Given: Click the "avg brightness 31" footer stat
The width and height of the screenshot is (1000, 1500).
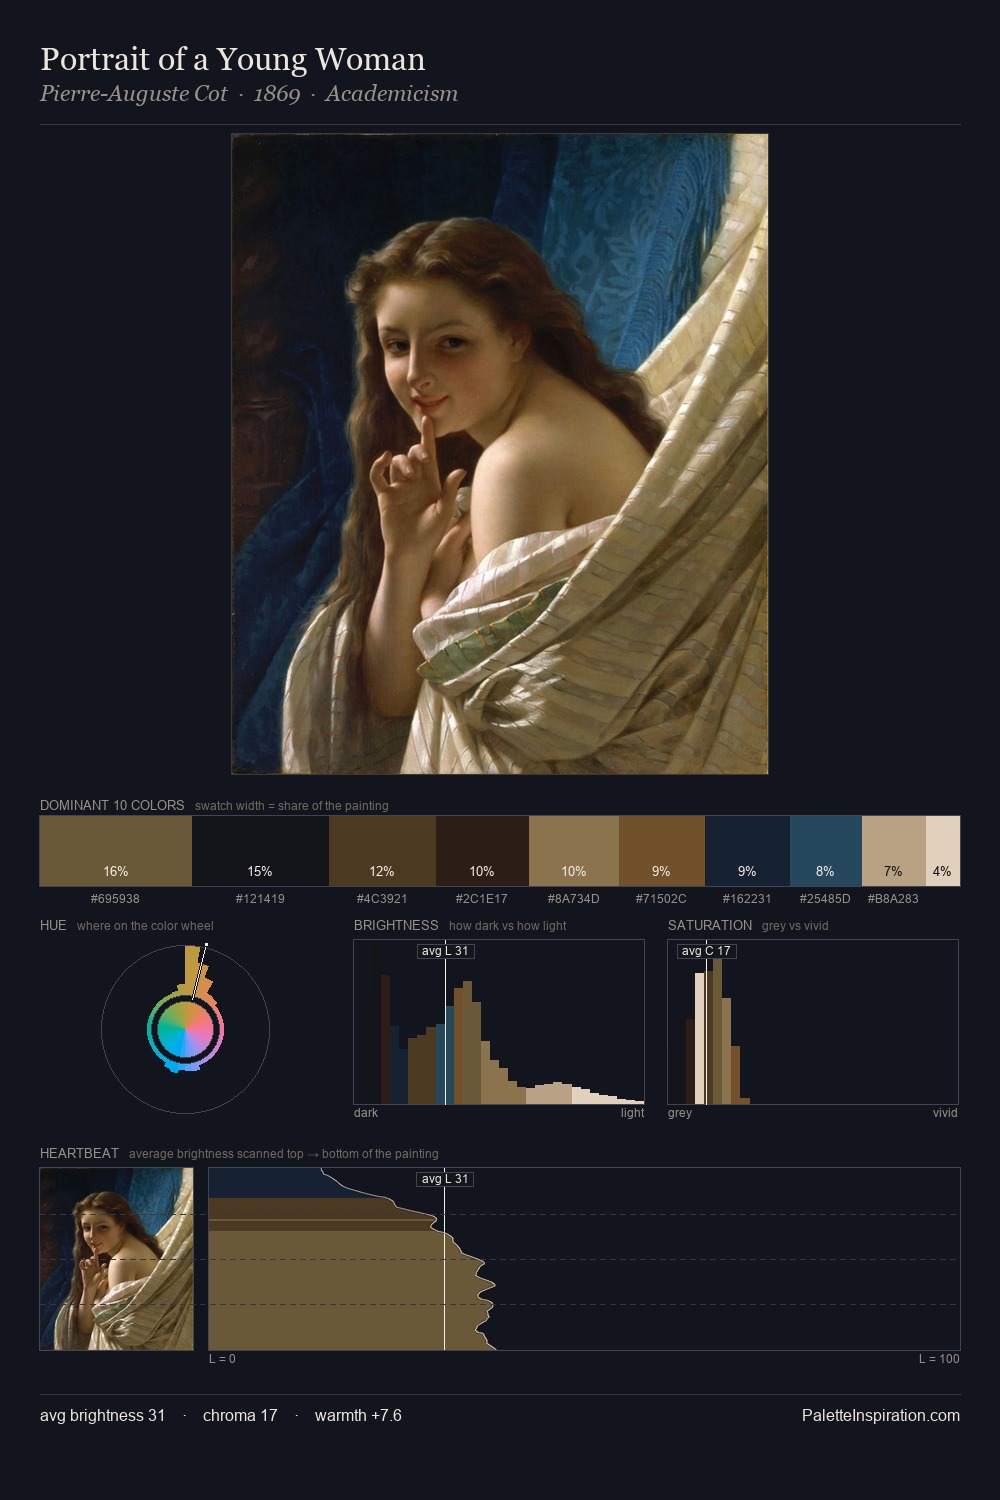Looking at the screenshot, I should coord(102,1415).
